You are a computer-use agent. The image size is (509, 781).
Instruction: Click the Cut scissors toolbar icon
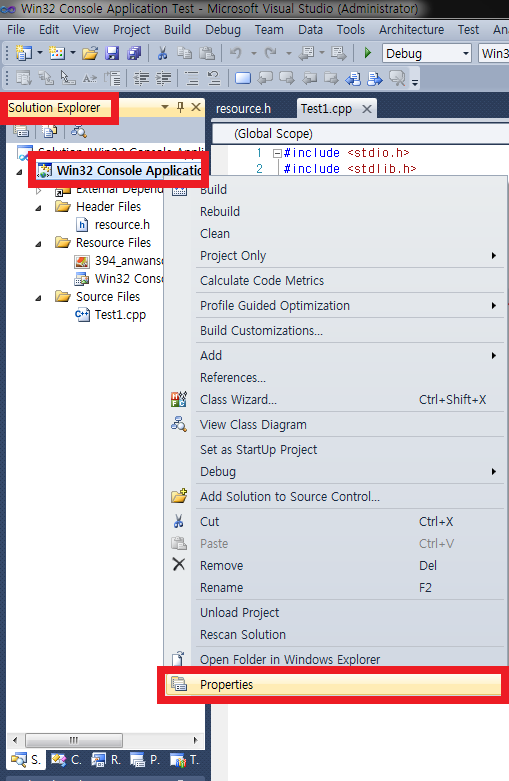click(x=162, y=53)
